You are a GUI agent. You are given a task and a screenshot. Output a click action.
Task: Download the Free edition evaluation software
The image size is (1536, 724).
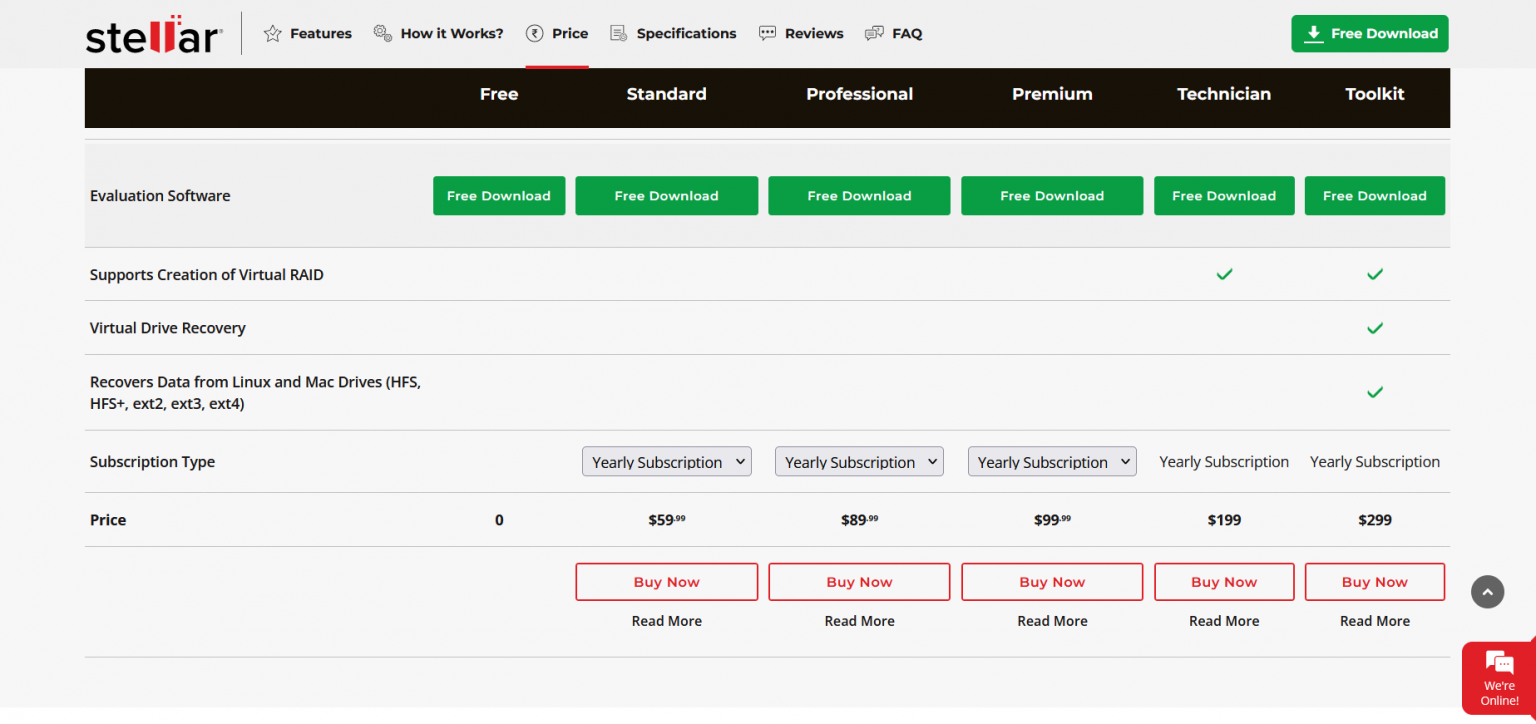(498, 196)
